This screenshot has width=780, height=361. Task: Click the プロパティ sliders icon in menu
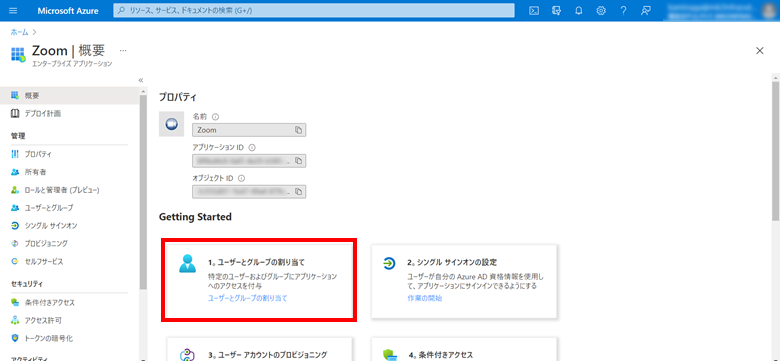[15, 154]
